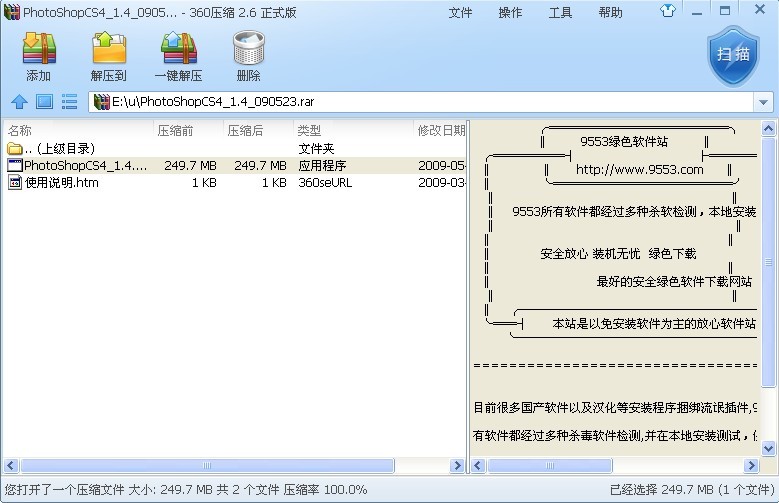Screen dimensions: 779x503
Task: Click the comment pane right scroll arrow
Action: [x=751, y=466]
